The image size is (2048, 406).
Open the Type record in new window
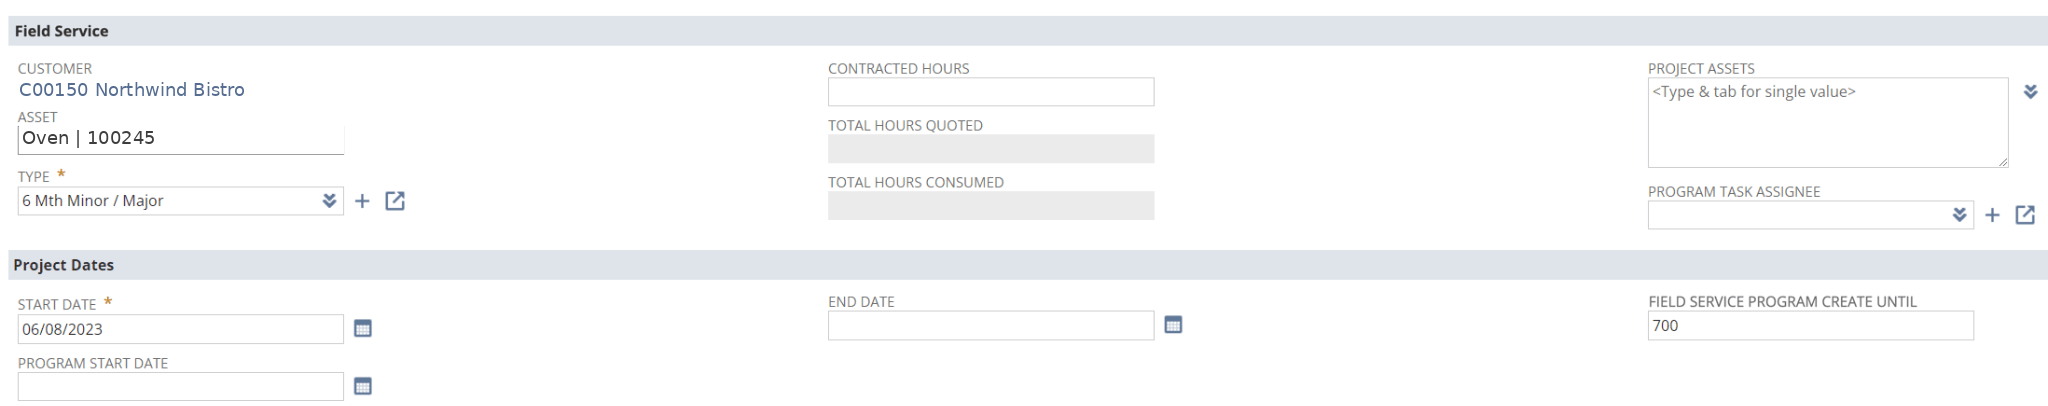click(395, 201)
